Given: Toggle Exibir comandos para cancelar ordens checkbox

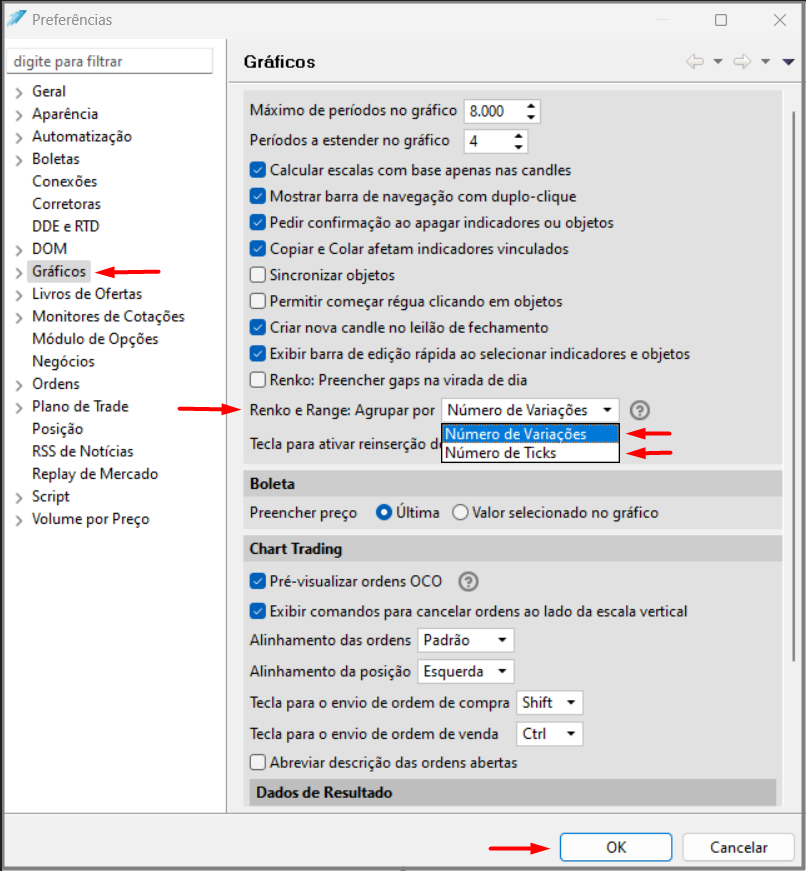Looking at the screenshot, I should pyautogui.click(x=258, y=611).
